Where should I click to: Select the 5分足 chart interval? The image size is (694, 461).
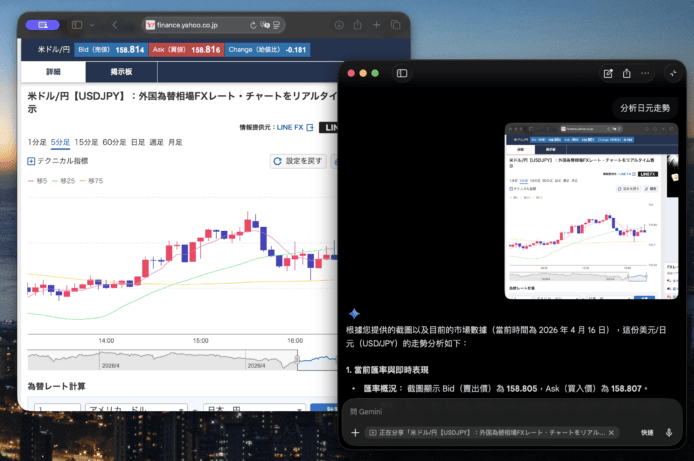click(x=60, y=142)
